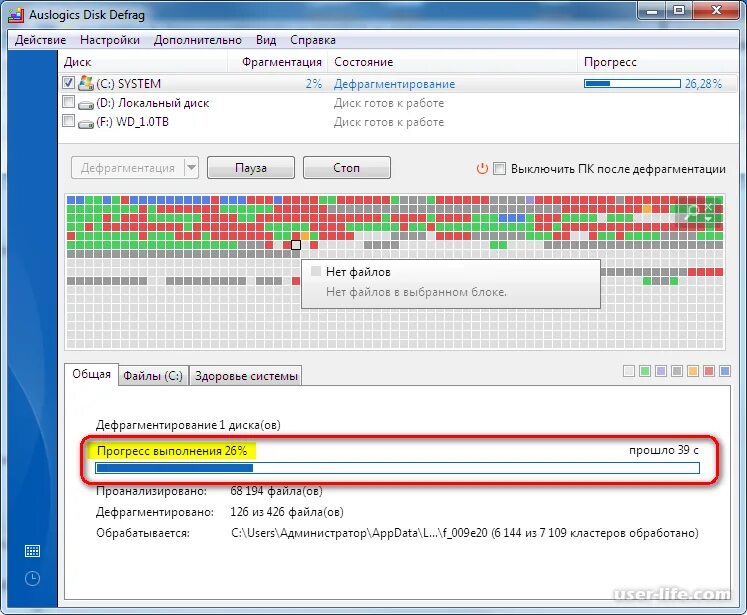Click the Фрагментация column header
The image size is (747, 615).
point(278,62)
